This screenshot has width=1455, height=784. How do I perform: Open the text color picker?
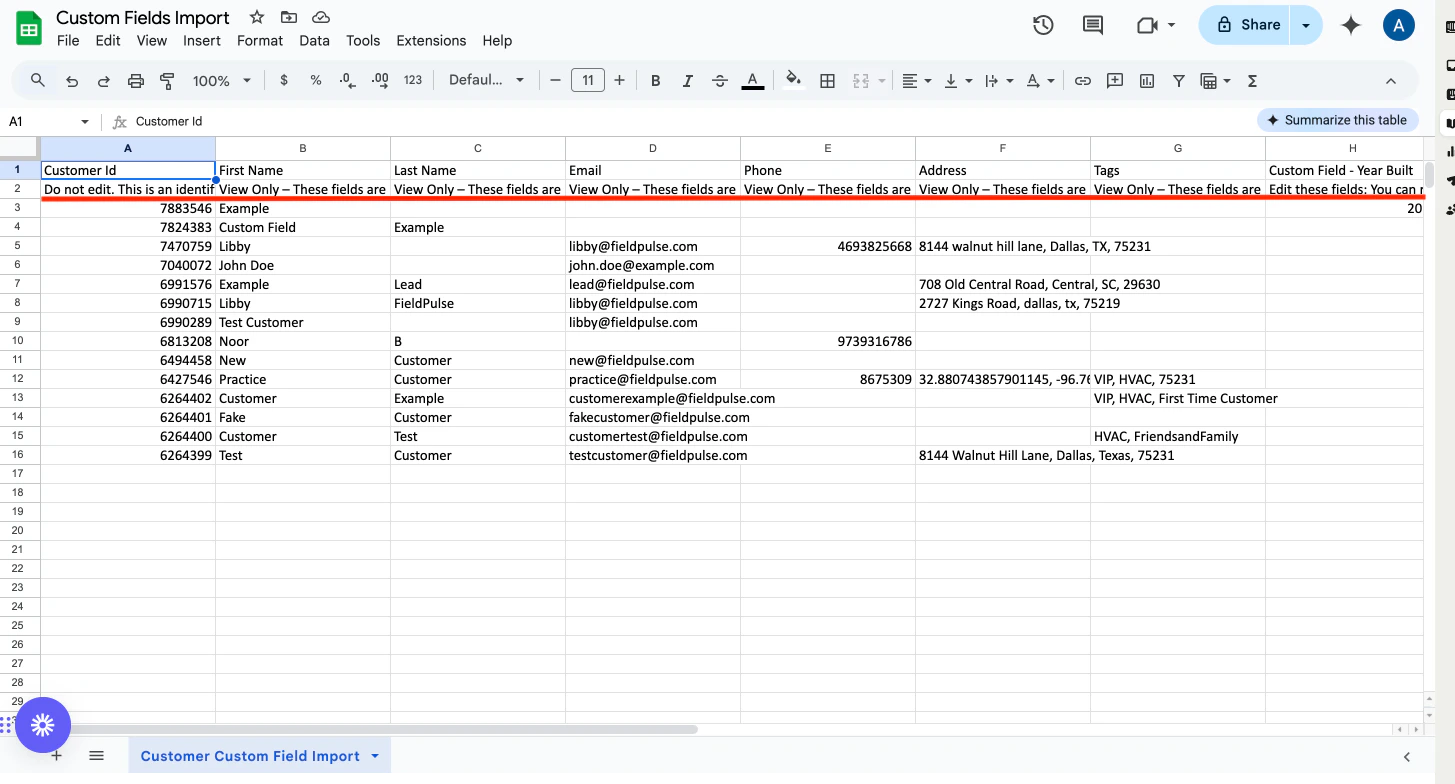tap(753, 81)
